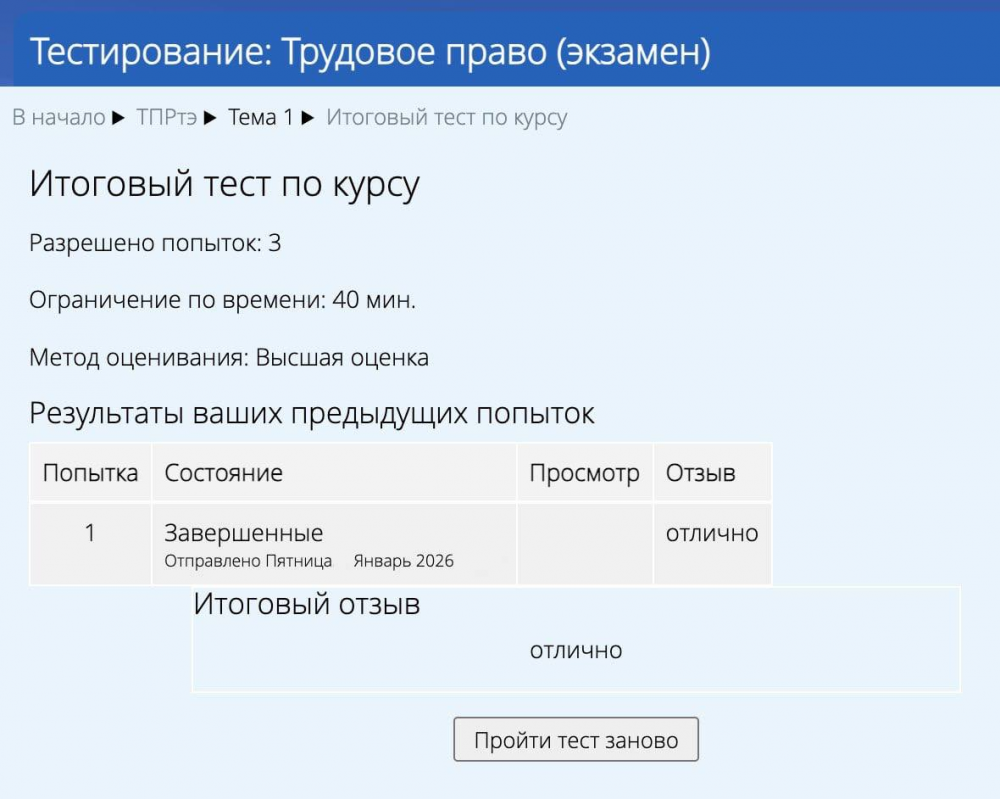Viewport: 1000px width, 799px height.
Task: Click the "Попытка" column header
Action: [90, 473]
